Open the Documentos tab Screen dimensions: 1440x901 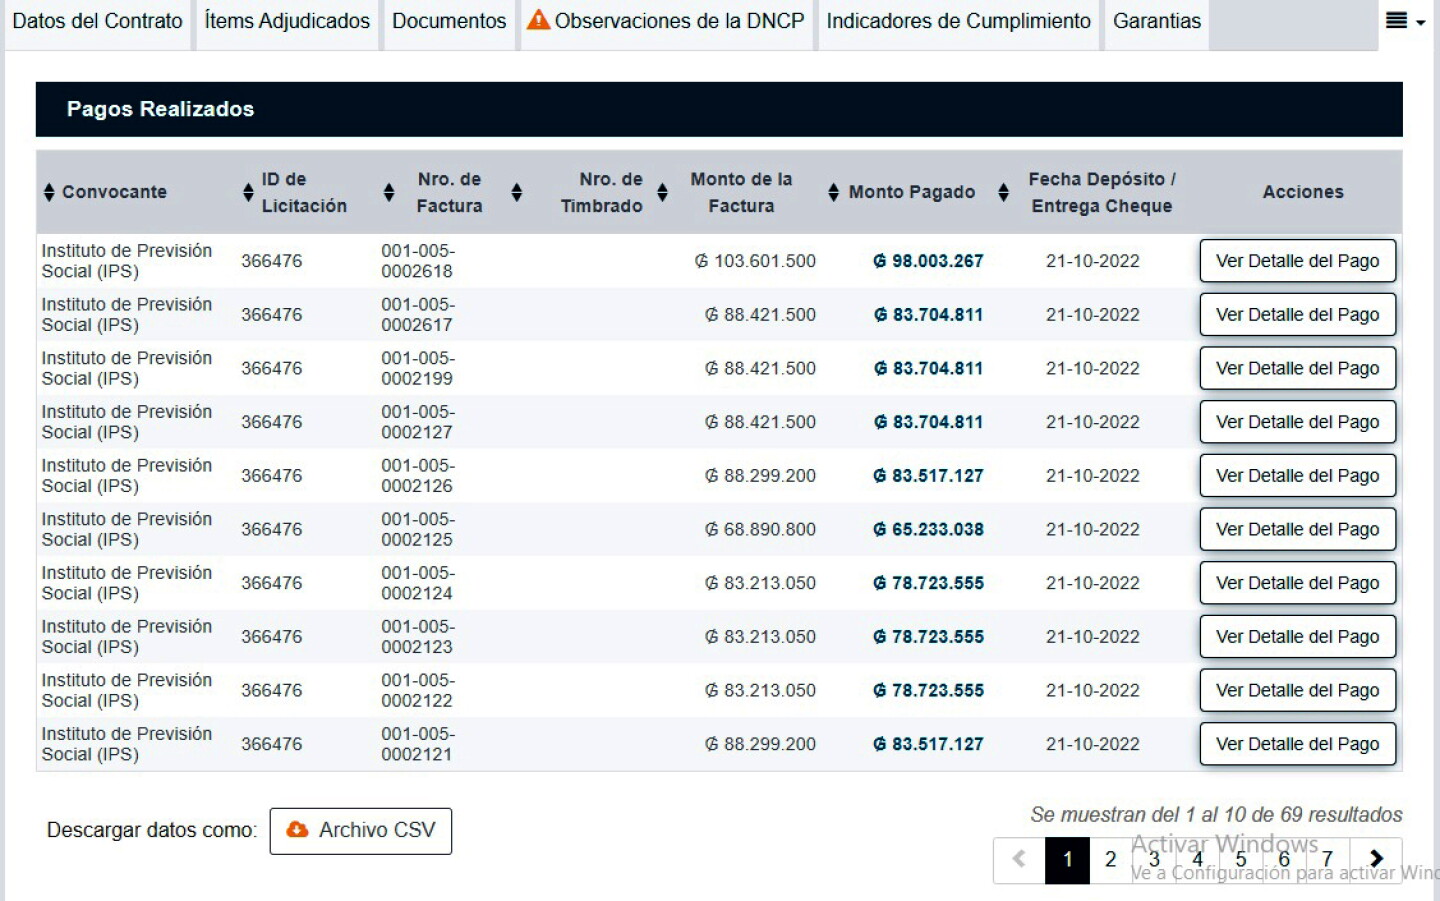coord(449,21)
